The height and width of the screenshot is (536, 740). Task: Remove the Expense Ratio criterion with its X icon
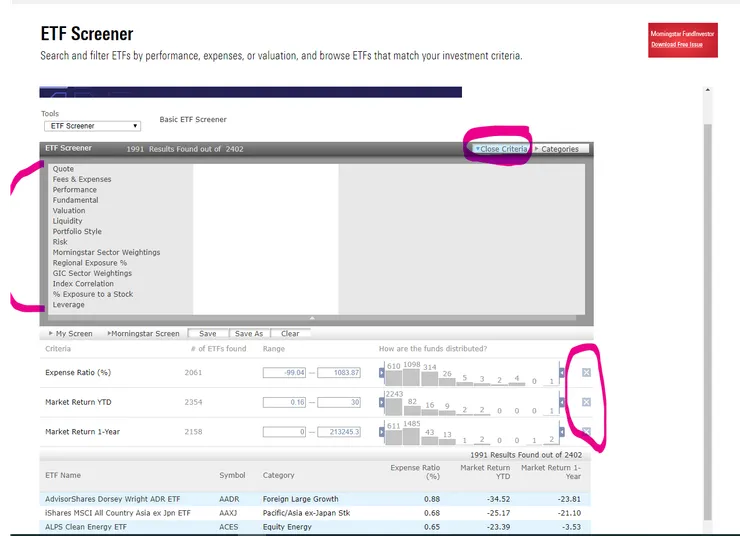coord(586,372)
